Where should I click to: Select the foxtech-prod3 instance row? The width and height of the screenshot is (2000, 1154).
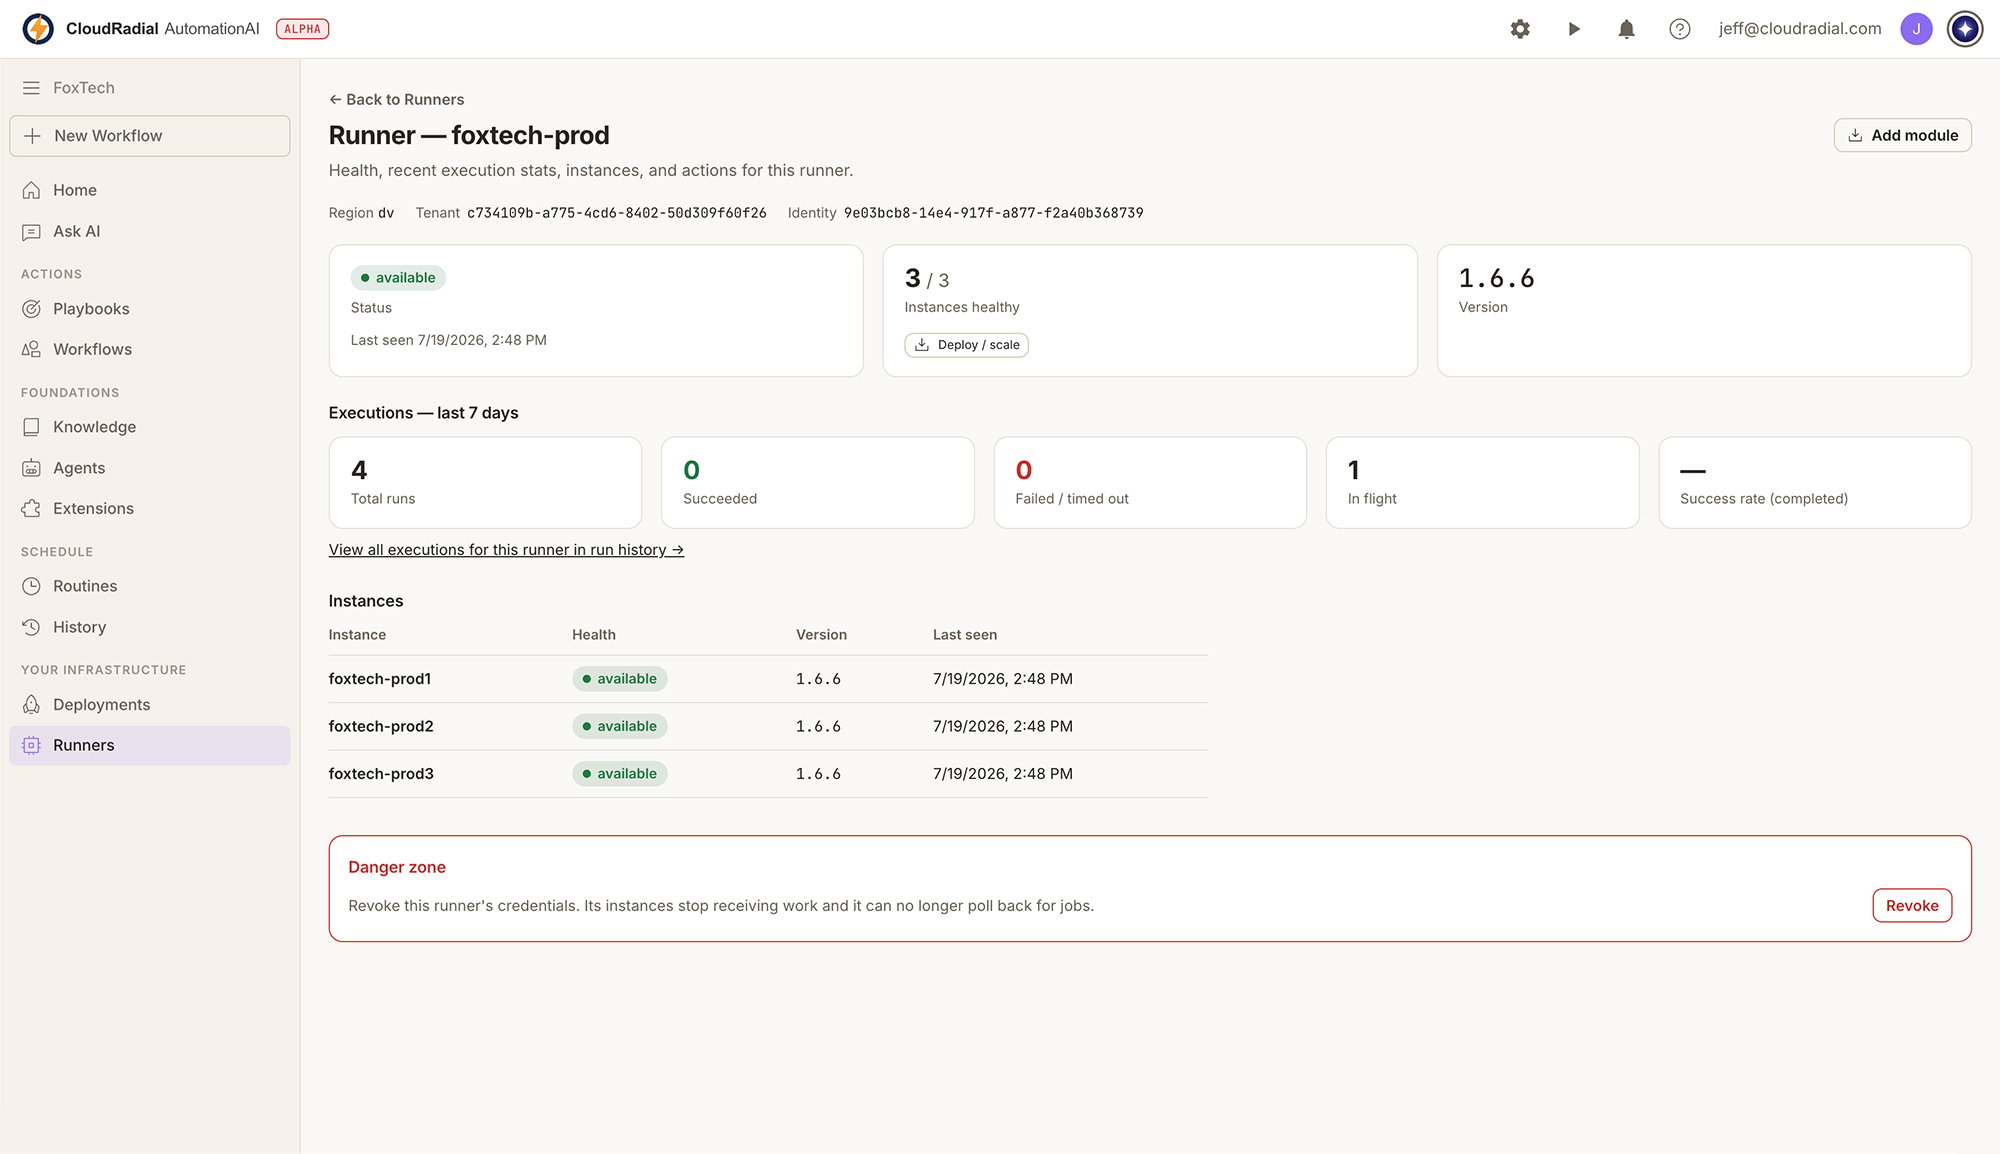coord(768,774)
